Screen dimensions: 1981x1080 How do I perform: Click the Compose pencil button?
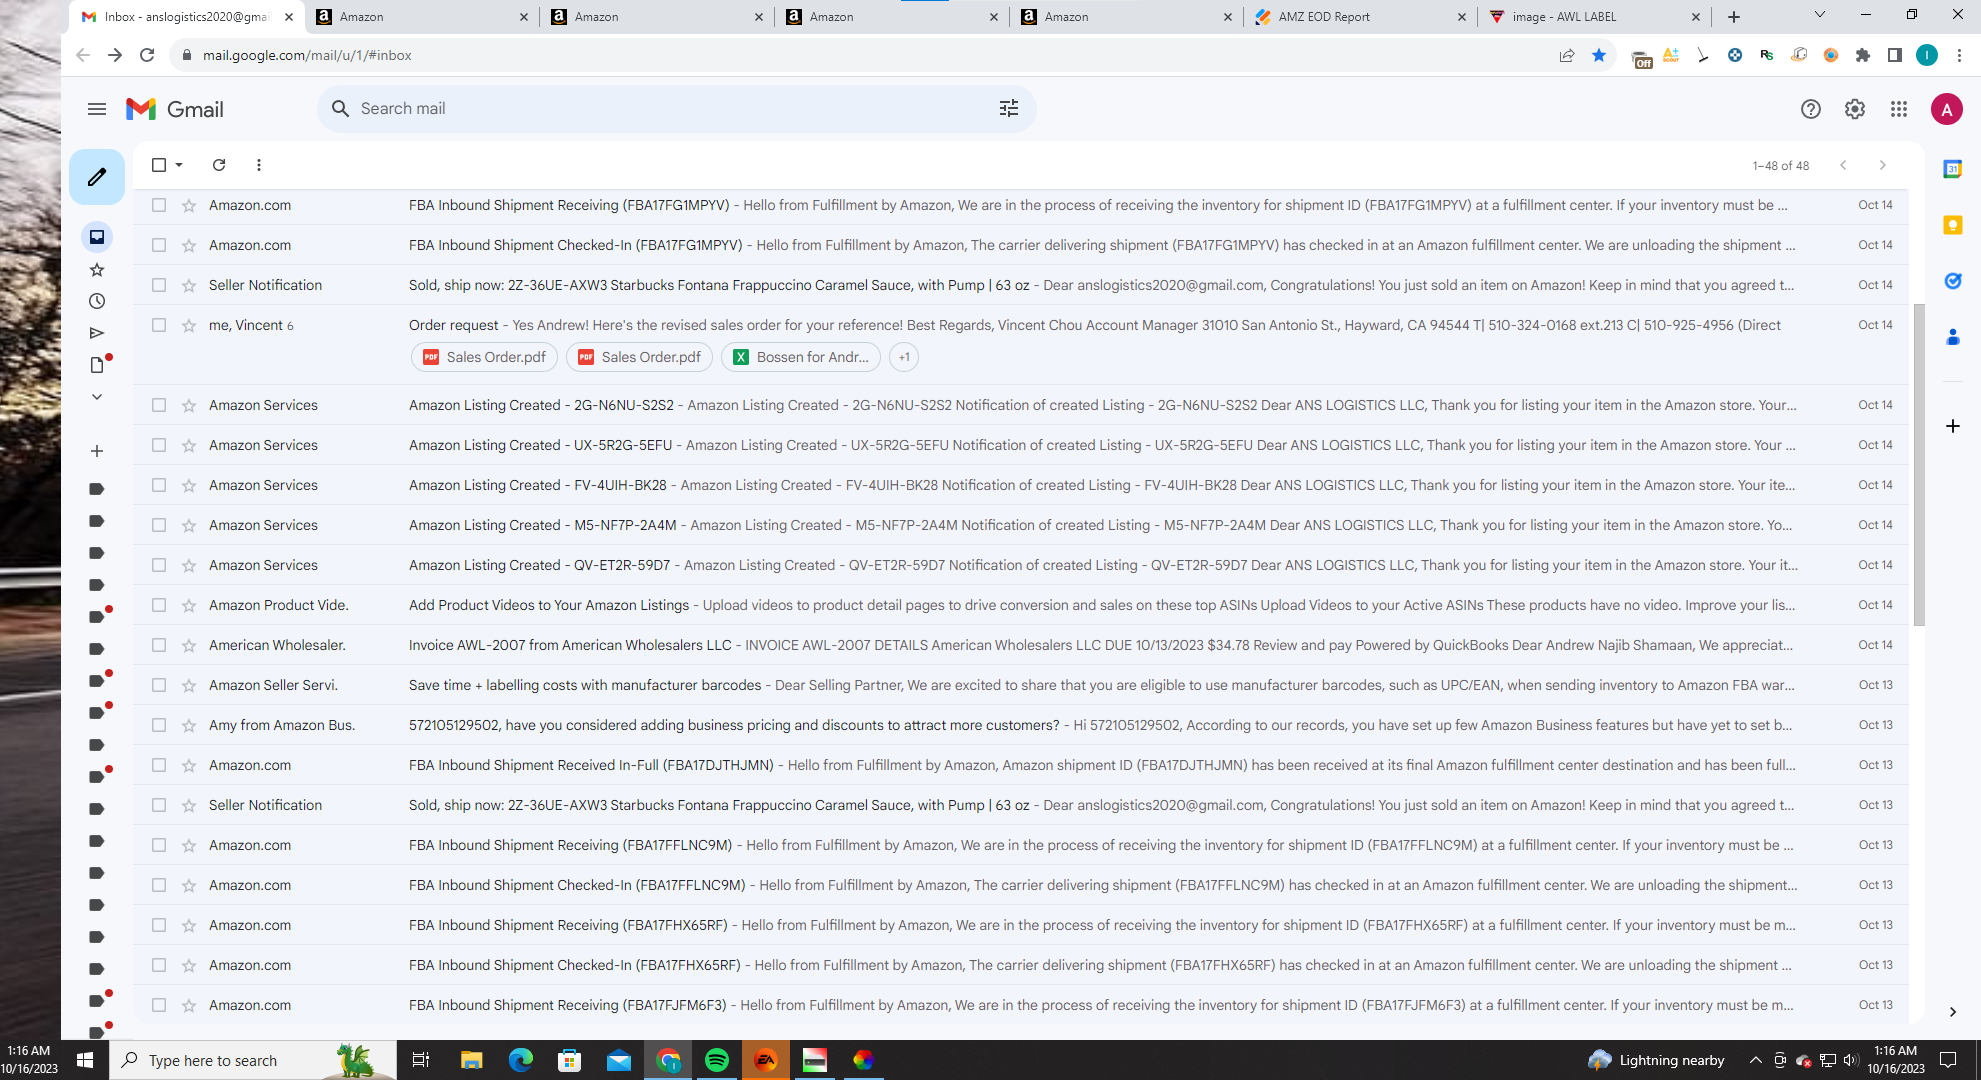[x=97, y=177]
